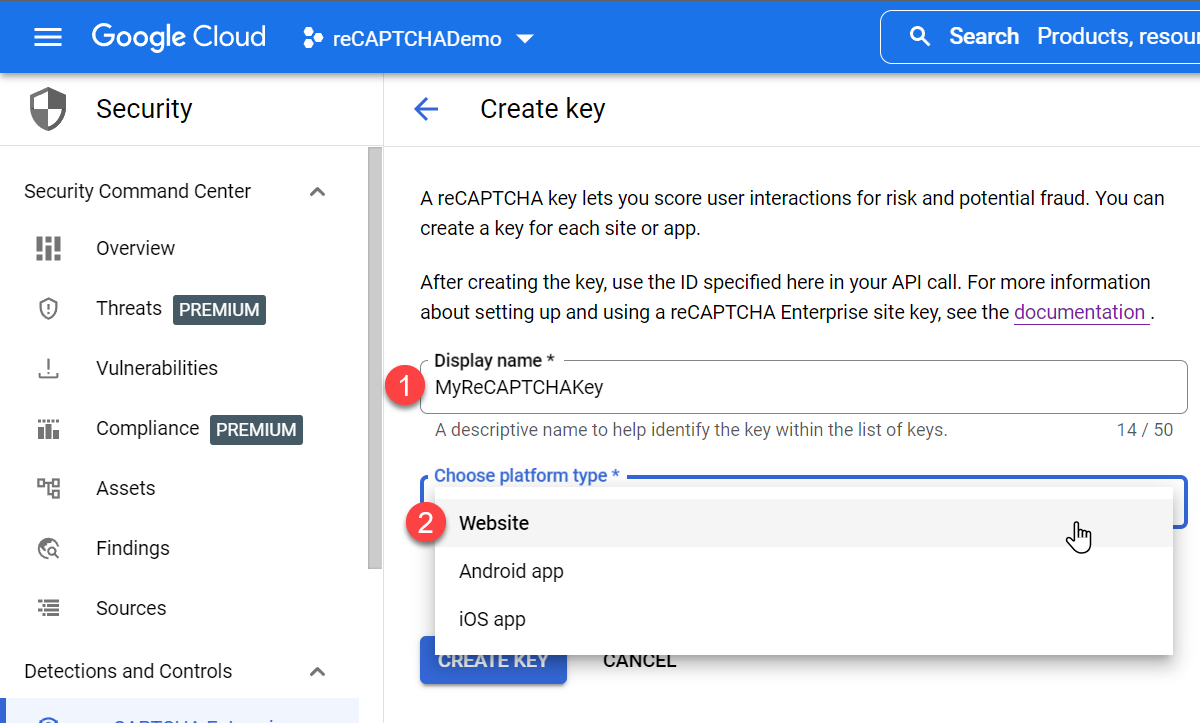The height and width of the screenshot is (723, 1200).
Task: Open Threats in the sidebar
Action: click(128, 308)
